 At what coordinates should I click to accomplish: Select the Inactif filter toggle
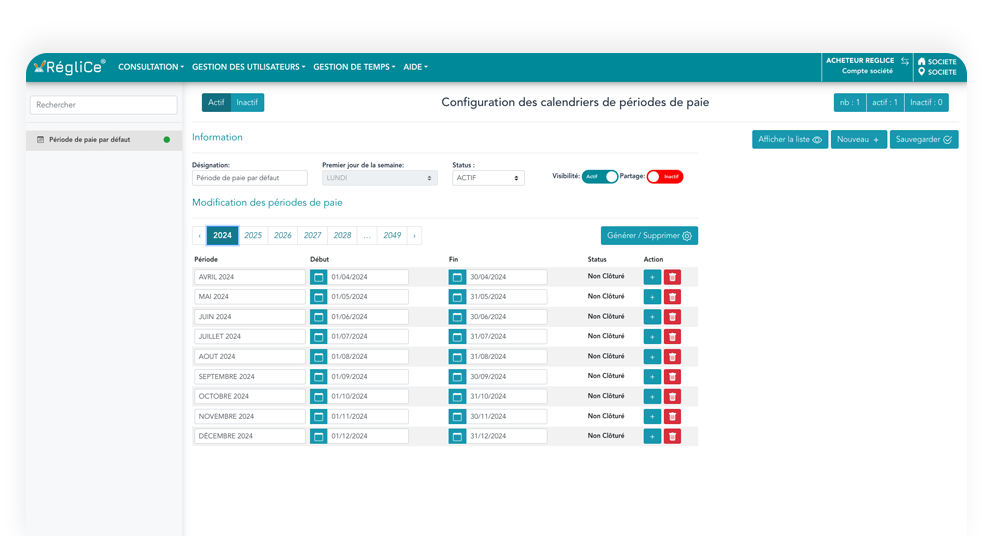pyautogui.click(x=247, y=102)
